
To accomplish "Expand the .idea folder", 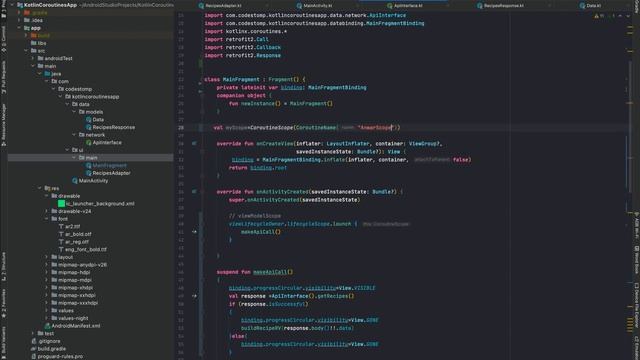I will tap(19, 20).
